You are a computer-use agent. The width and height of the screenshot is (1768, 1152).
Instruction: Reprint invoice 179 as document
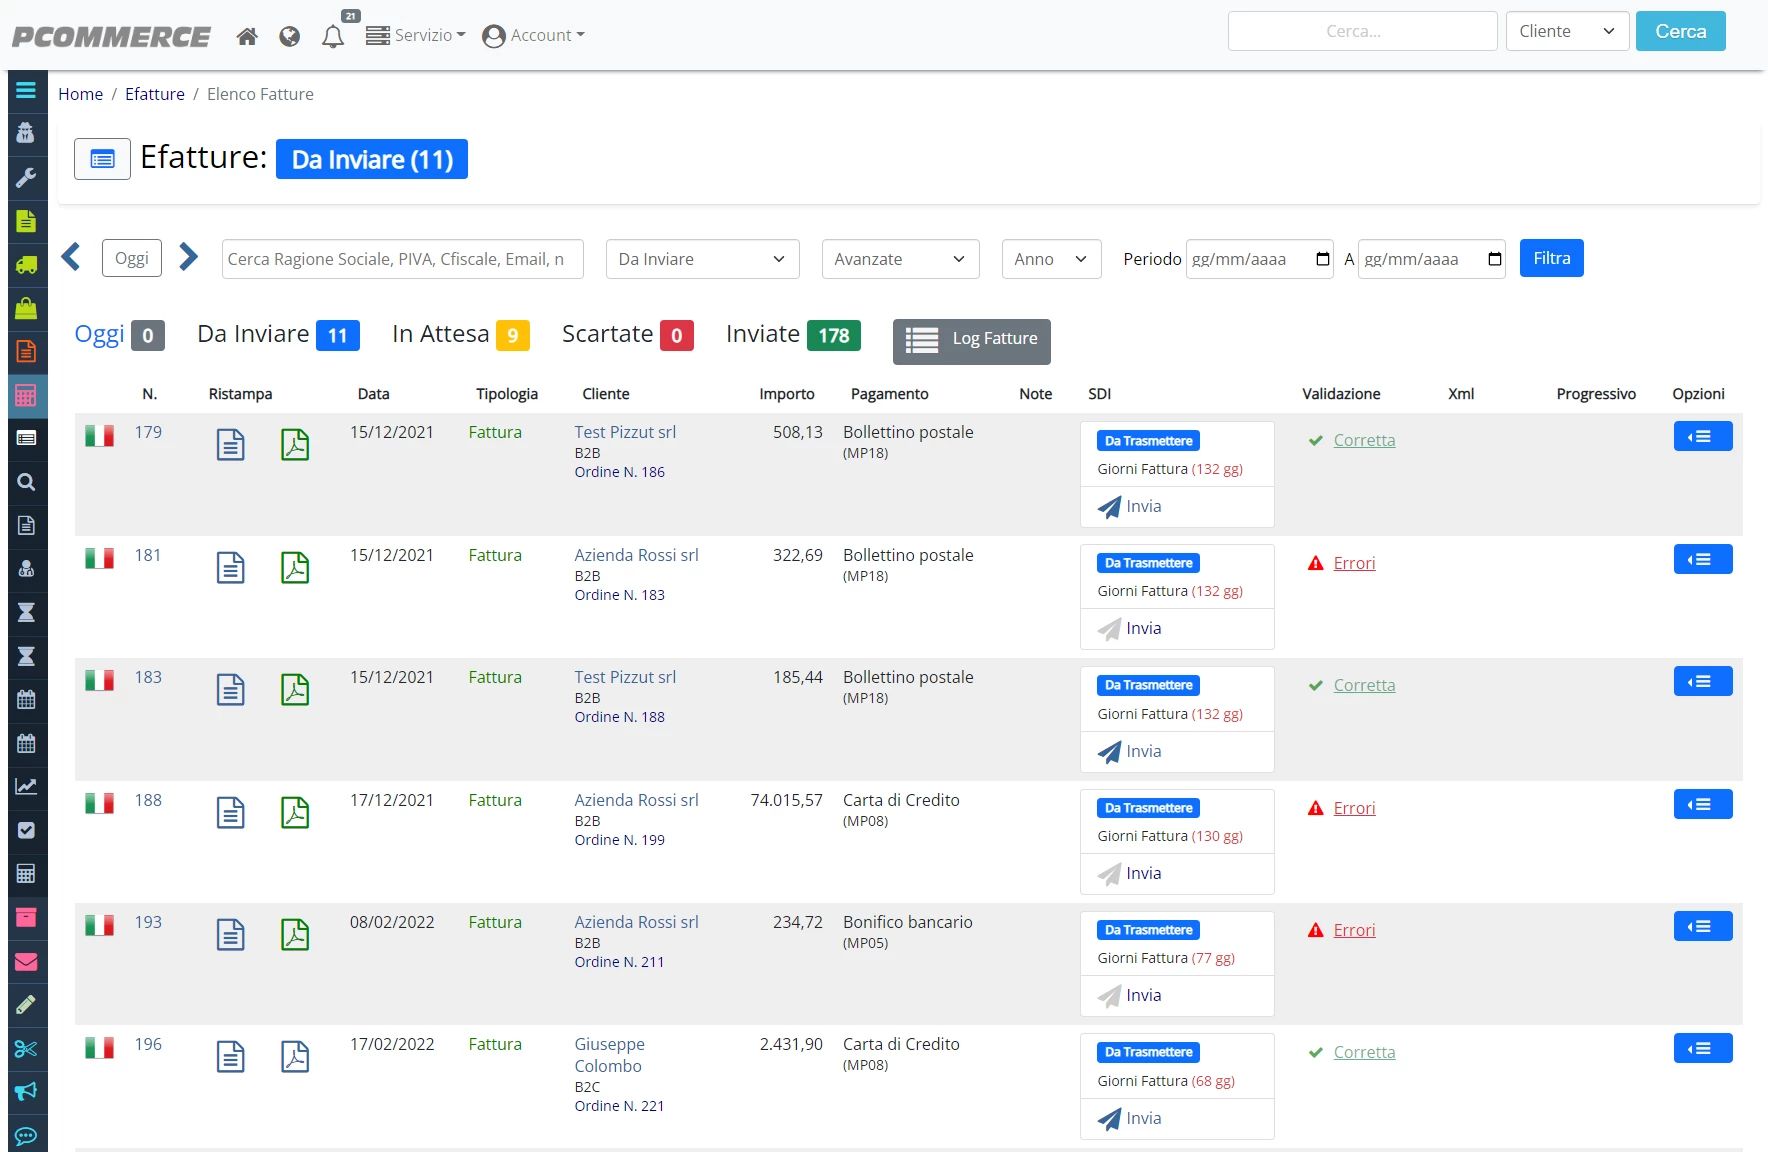tap(231, 444)
